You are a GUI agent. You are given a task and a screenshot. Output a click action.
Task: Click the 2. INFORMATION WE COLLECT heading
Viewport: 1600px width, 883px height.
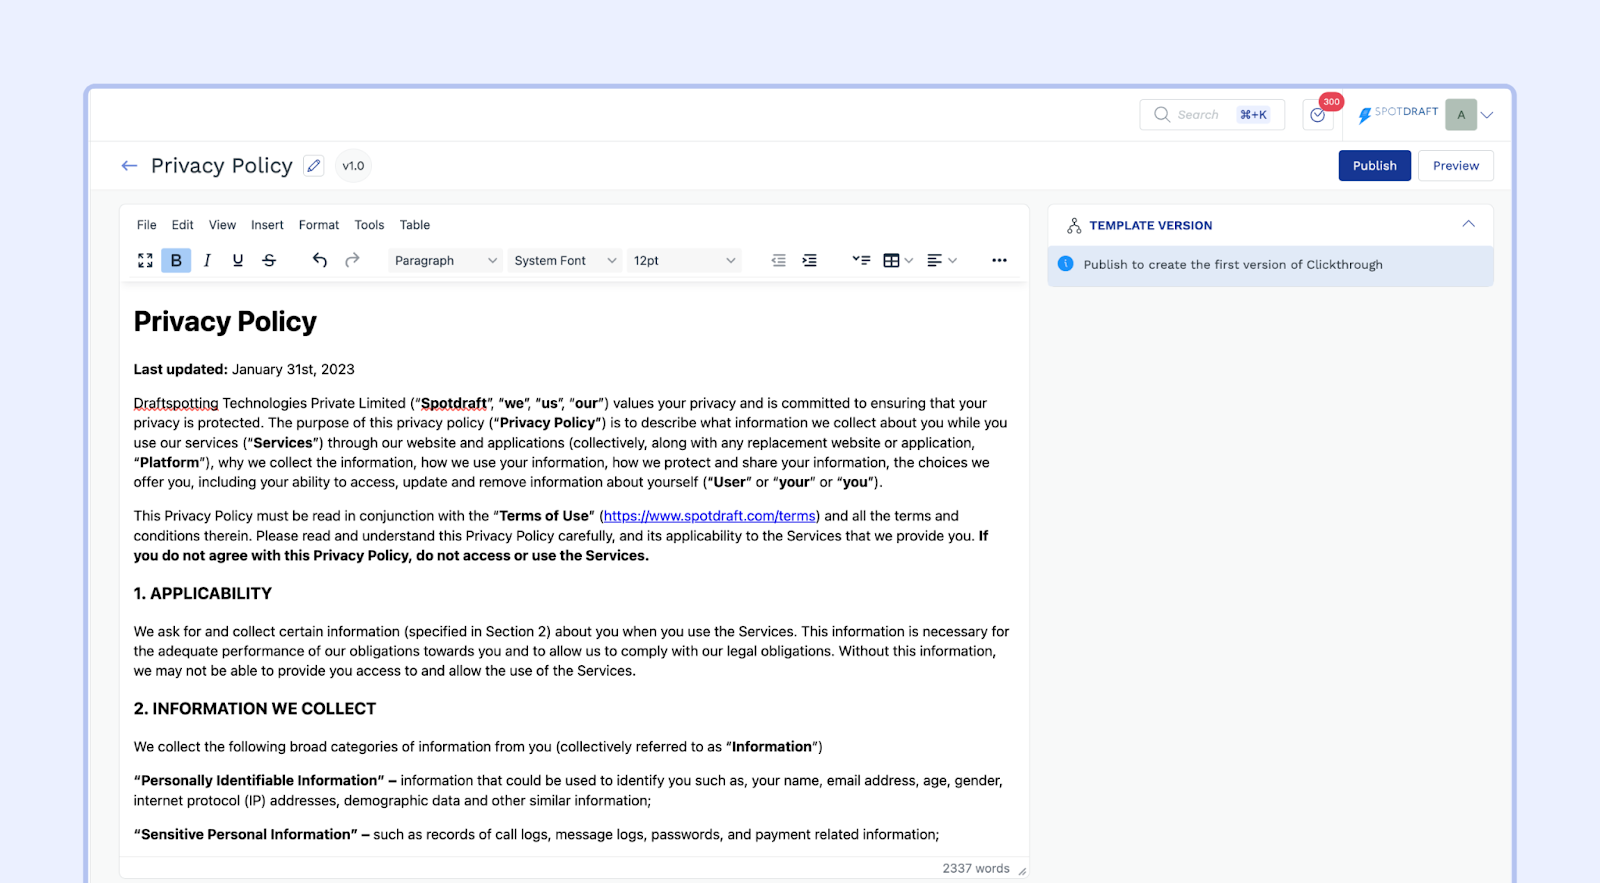pyautogui.click(x=255, y=709)
